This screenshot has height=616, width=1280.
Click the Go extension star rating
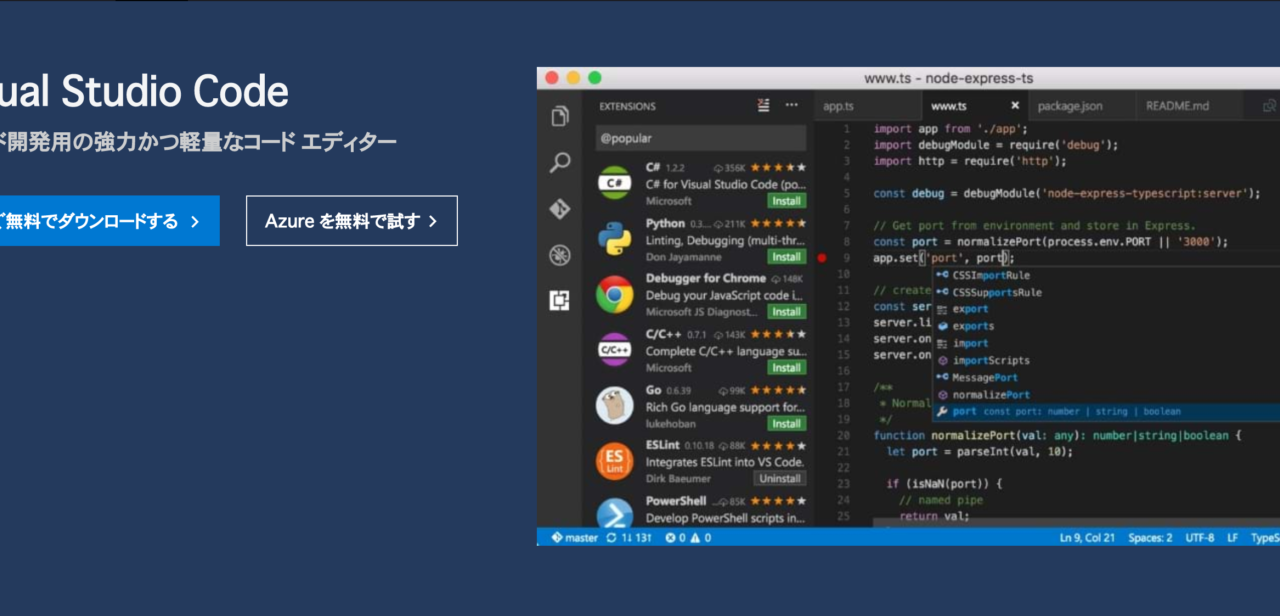[x=779, y=390]
